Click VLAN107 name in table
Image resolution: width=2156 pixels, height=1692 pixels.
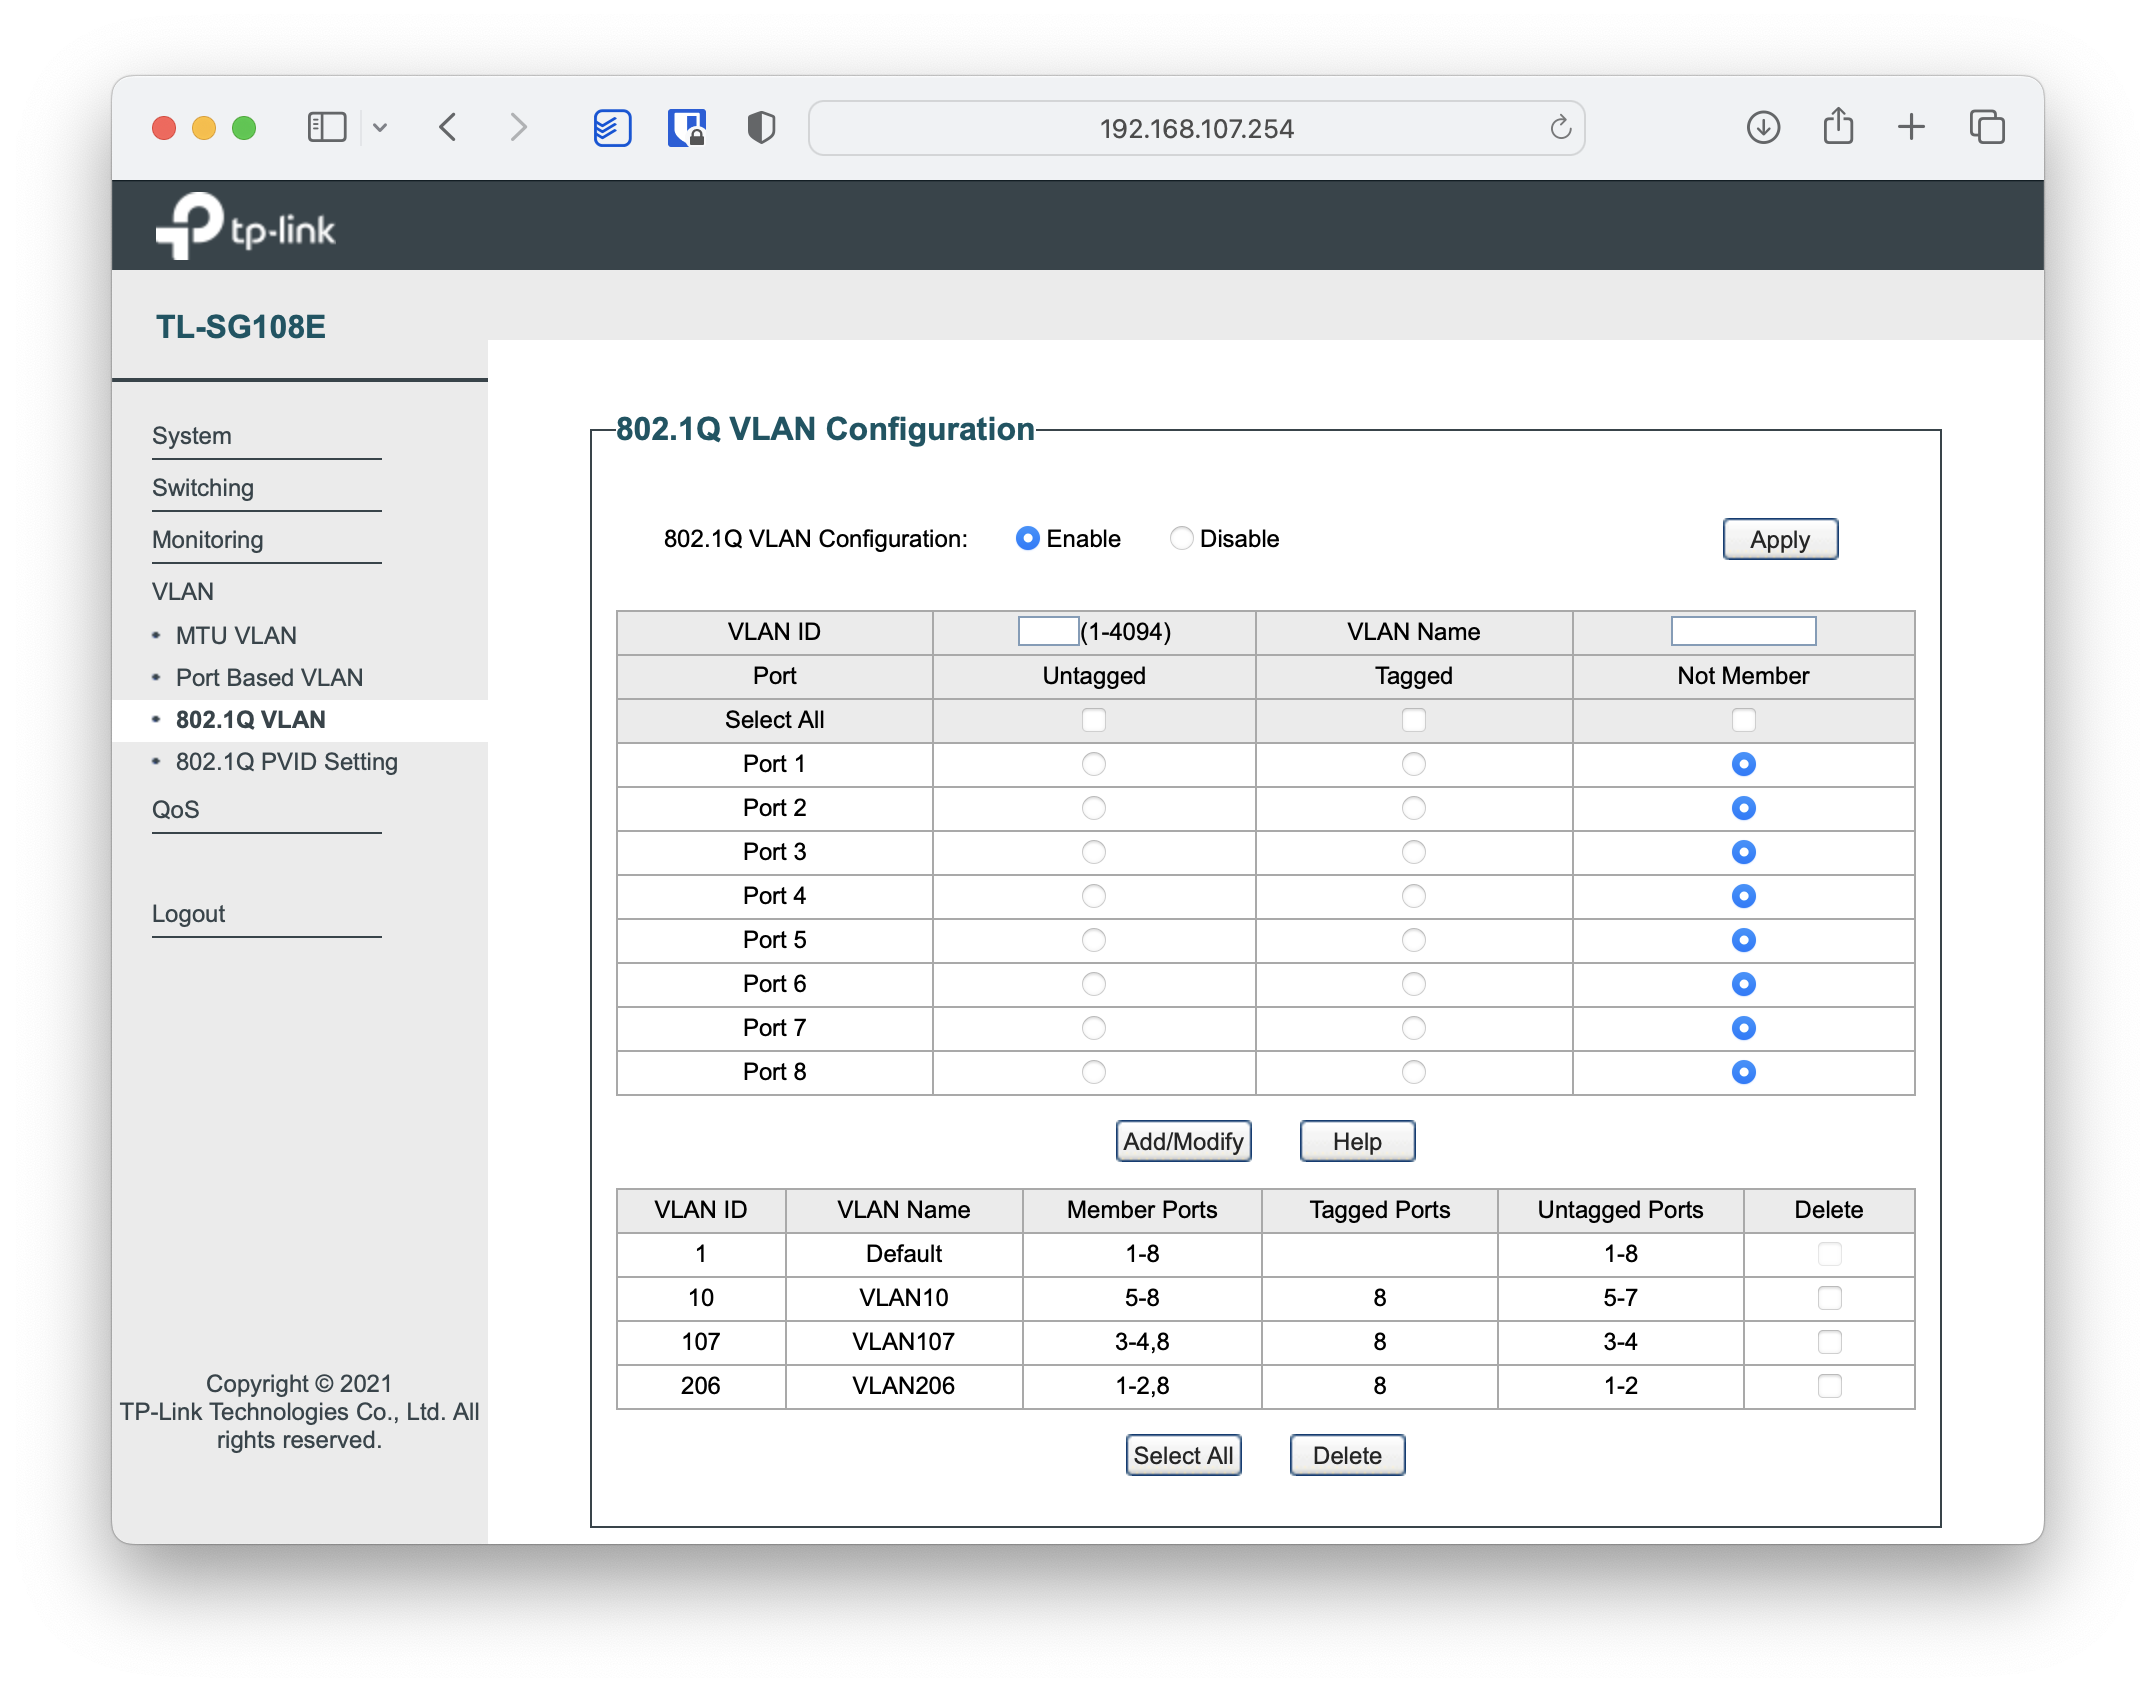[903, 1342]
